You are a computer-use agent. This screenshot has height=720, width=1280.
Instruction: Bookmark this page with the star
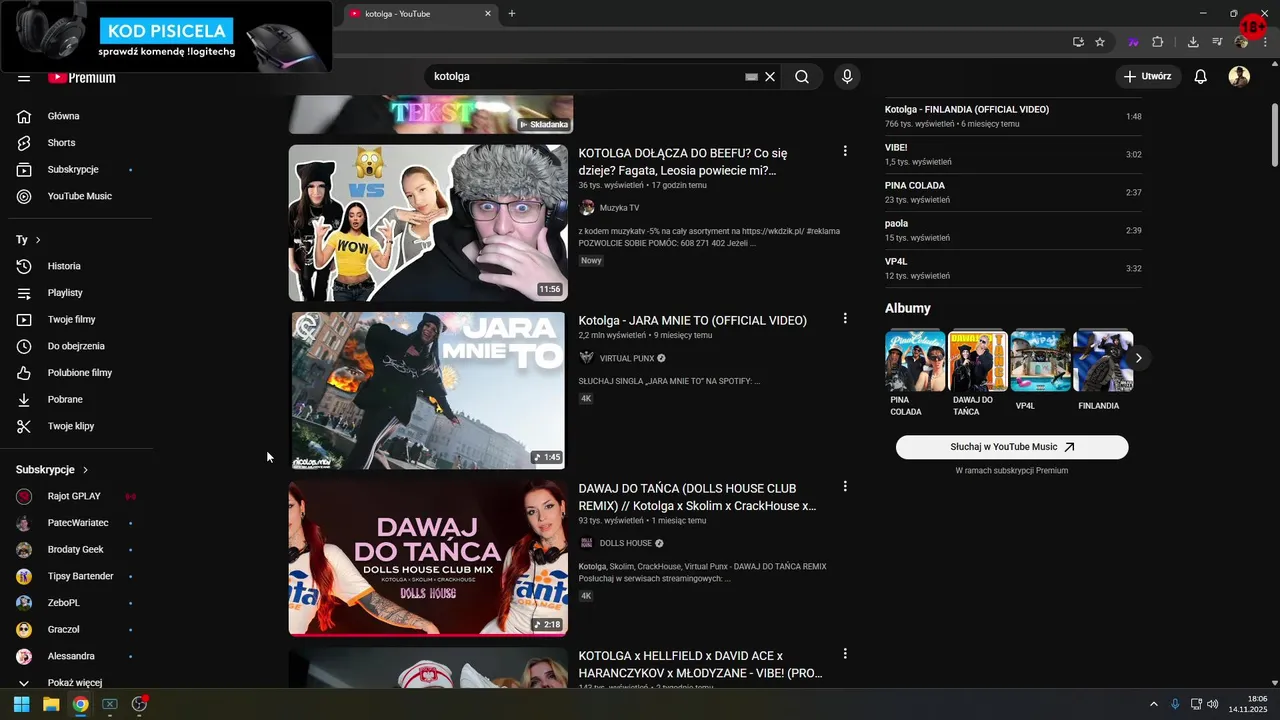pyautogui.click(x=1100, y=42)
